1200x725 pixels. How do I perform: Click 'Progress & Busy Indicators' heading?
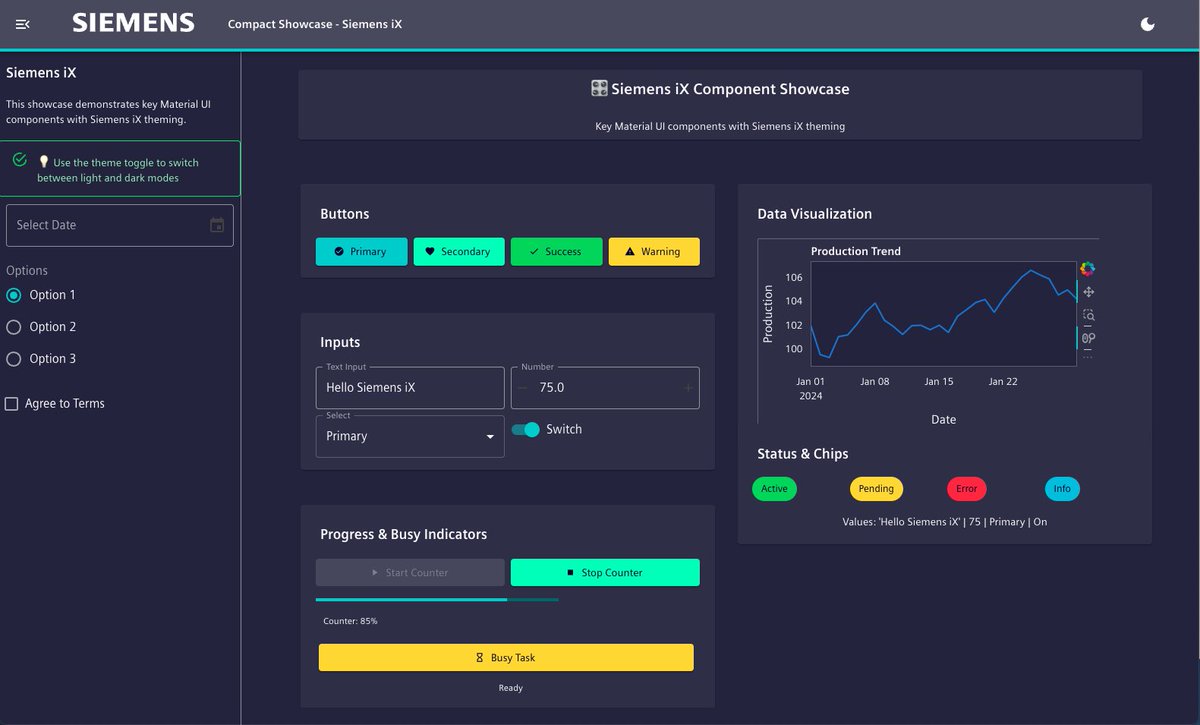(404, 534)
